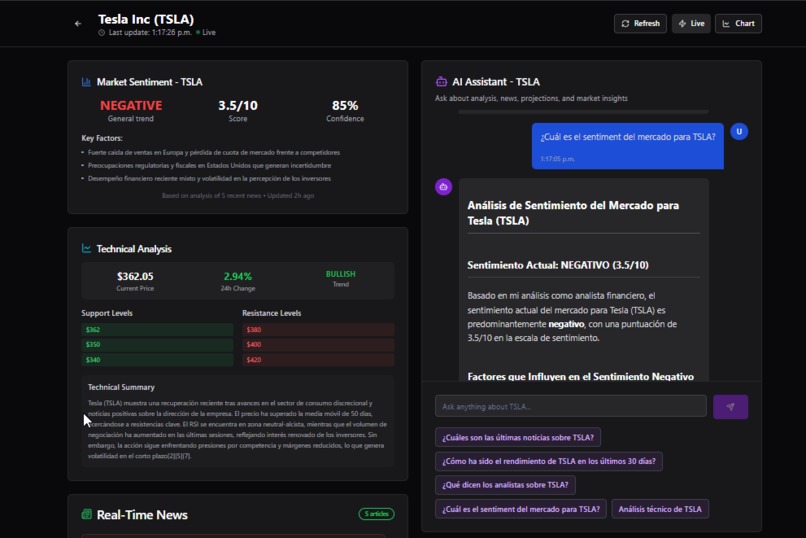
Task: Select suggestion about rendimiento de TSLA últimos 30 días
Action: coord(548,461)
